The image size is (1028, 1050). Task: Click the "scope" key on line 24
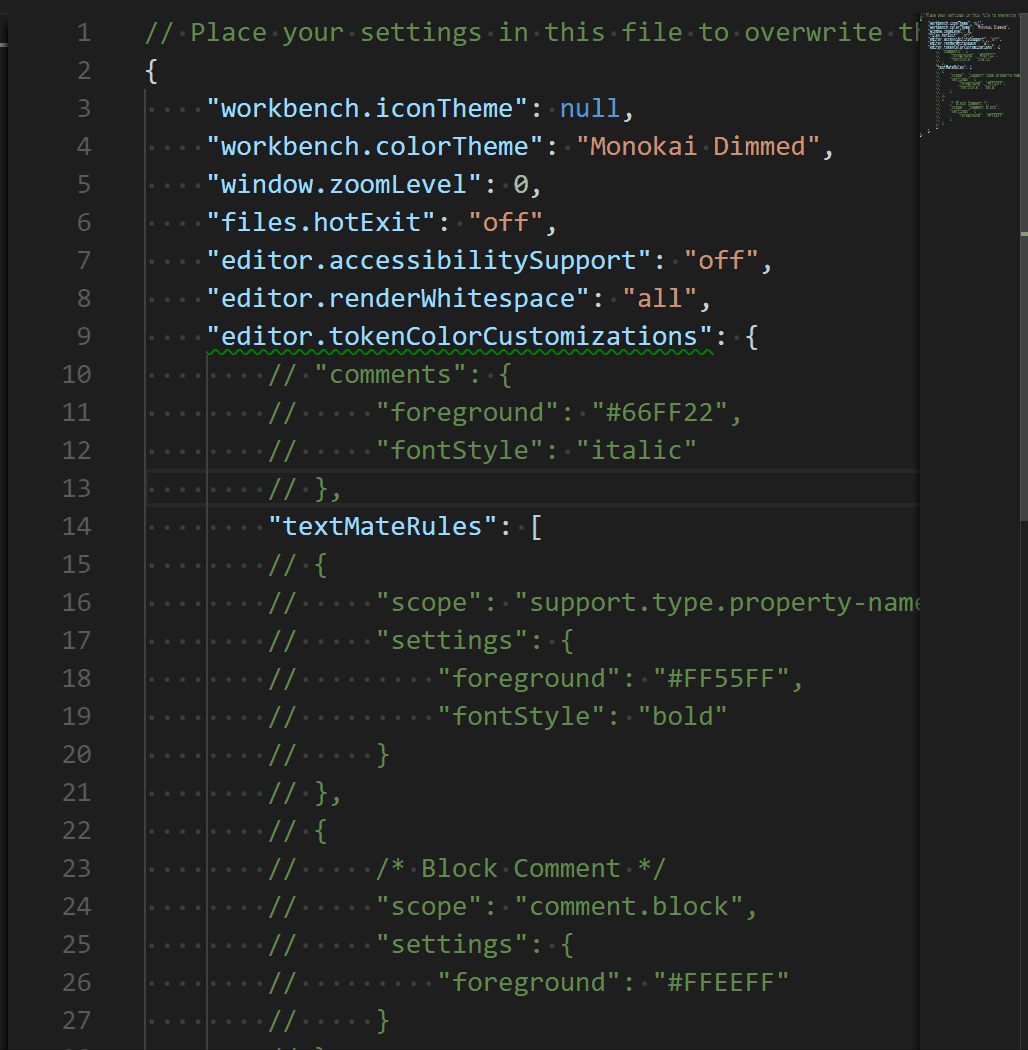(429, 907)
